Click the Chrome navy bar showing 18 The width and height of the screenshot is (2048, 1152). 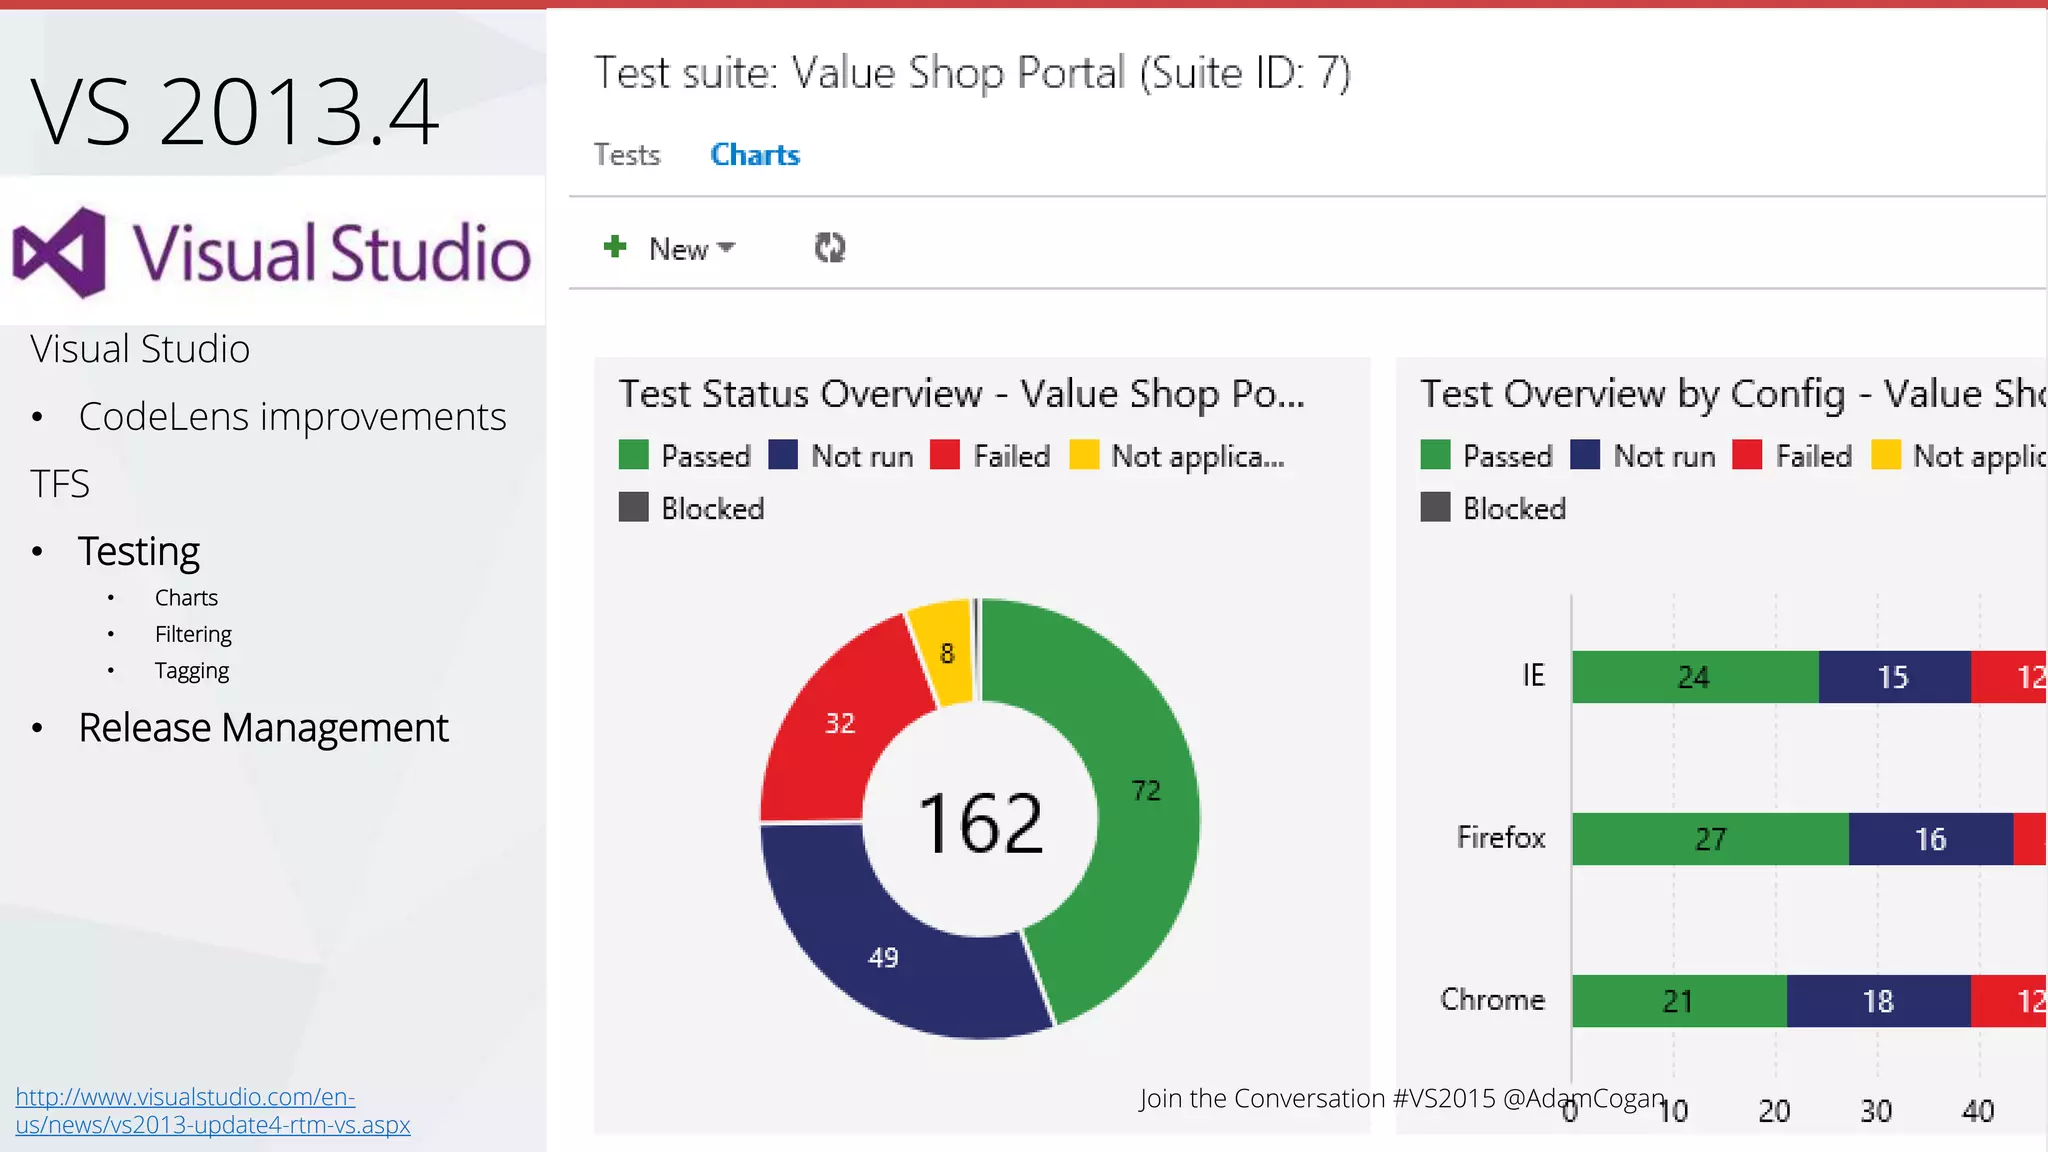1879,1001
